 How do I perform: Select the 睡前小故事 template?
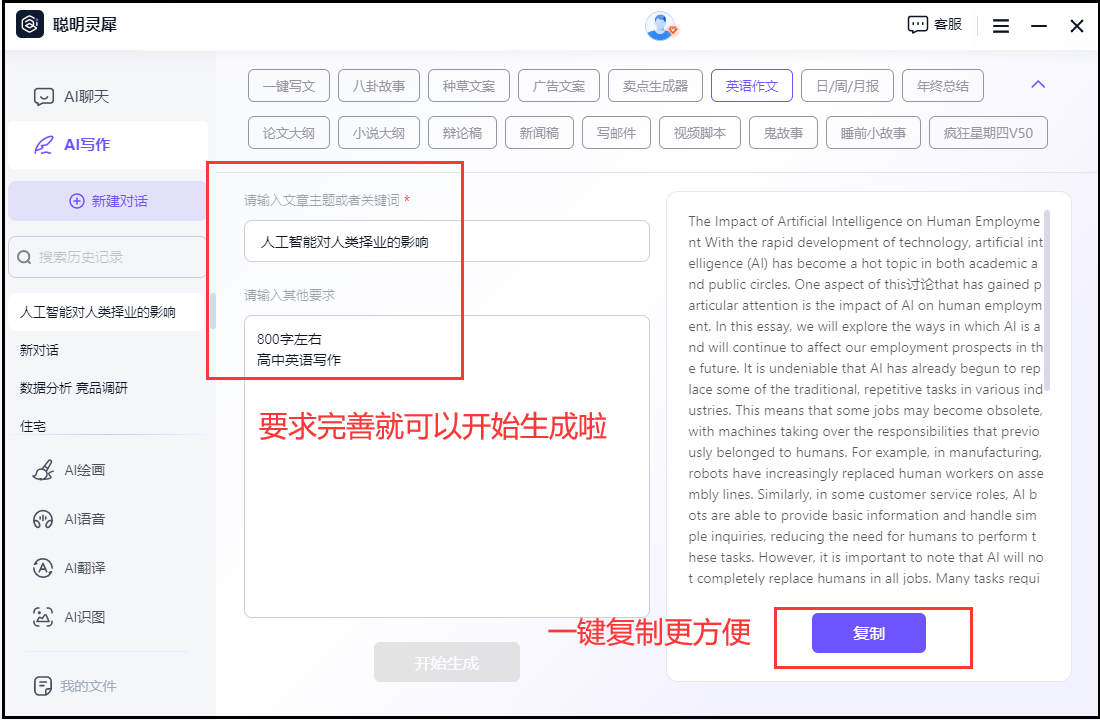click(873, 133)
